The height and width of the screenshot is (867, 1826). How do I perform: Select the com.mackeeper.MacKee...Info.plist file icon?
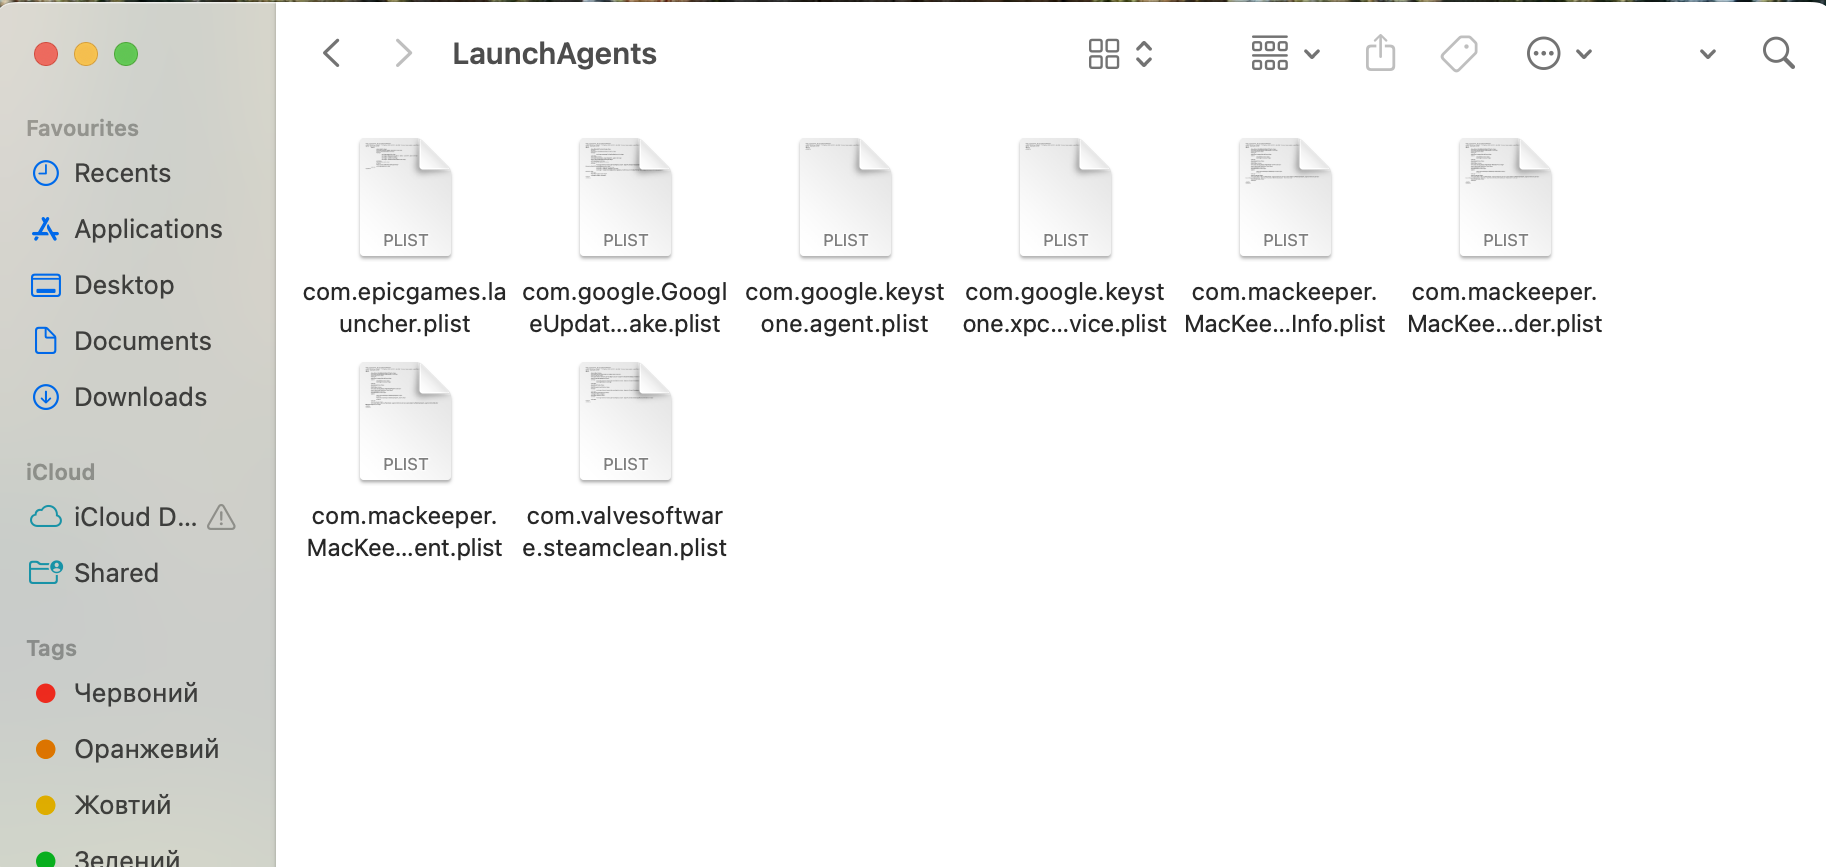(x=1285, y=197)
